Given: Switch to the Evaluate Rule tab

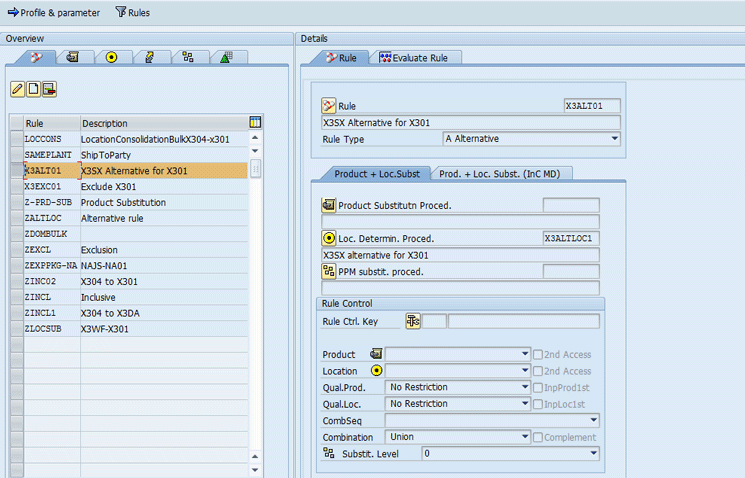Looking at the screenshot, I should click(414, 58).
